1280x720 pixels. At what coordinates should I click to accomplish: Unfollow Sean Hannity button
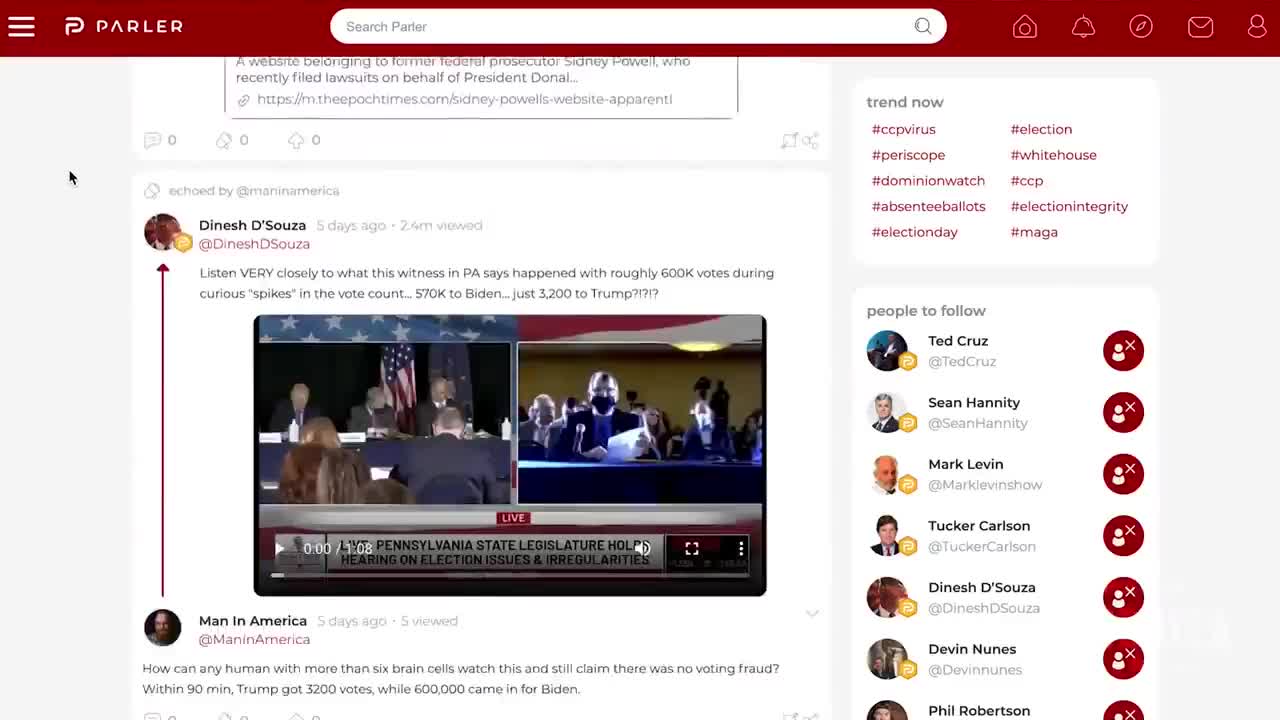point(1123,412)
